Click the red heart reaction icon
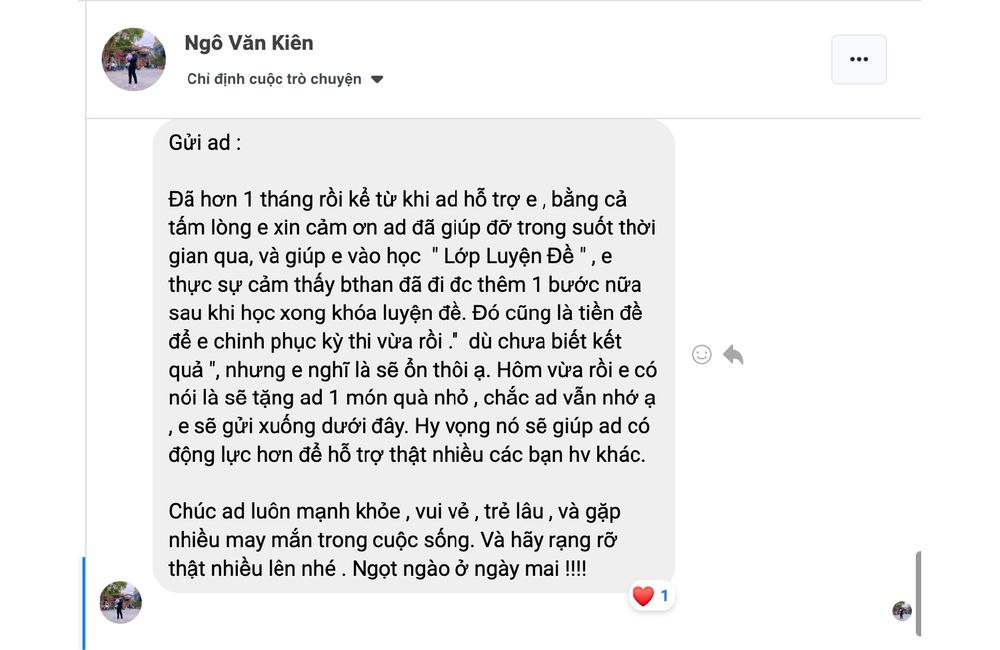 coord(643,597)
